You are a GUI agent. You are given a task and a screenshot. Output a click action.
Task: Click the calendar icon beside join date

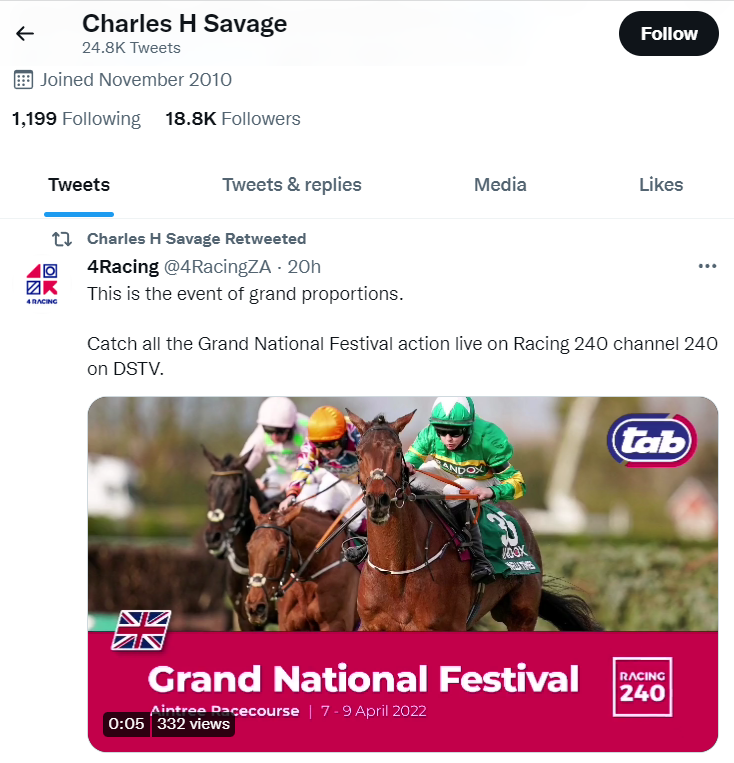tap(23, 79)
